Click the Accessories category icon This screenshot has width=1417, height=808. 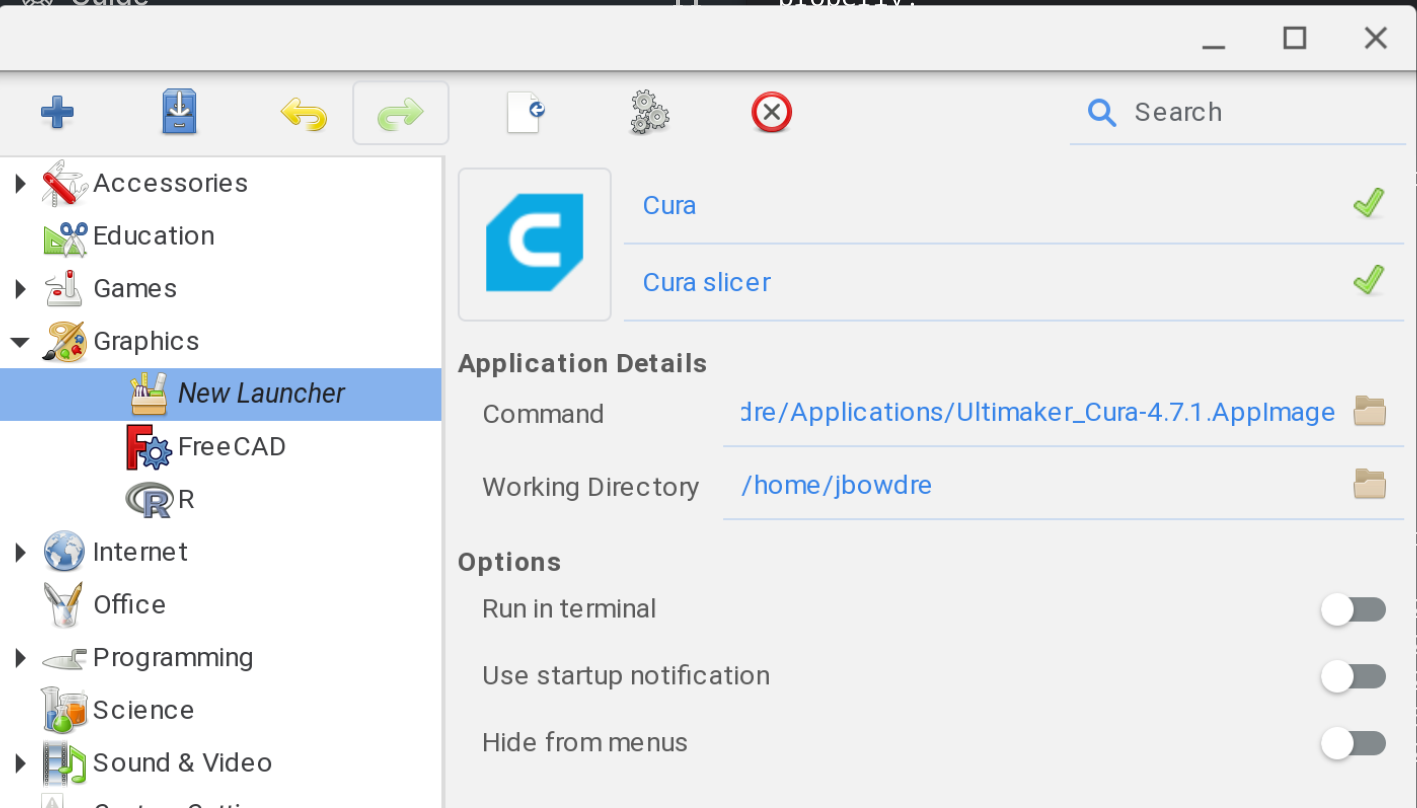click(x=65, y=183)
